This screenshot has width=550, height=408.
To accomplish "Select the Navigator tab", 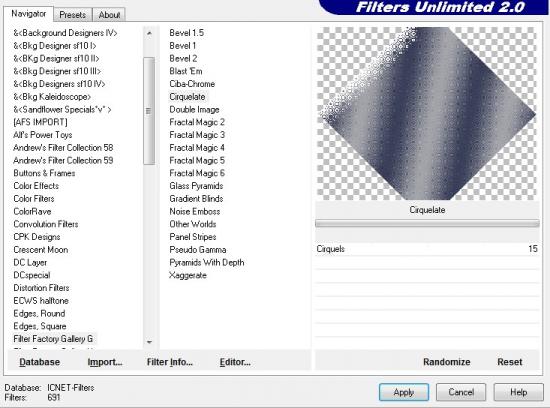I will coord(29,14).
